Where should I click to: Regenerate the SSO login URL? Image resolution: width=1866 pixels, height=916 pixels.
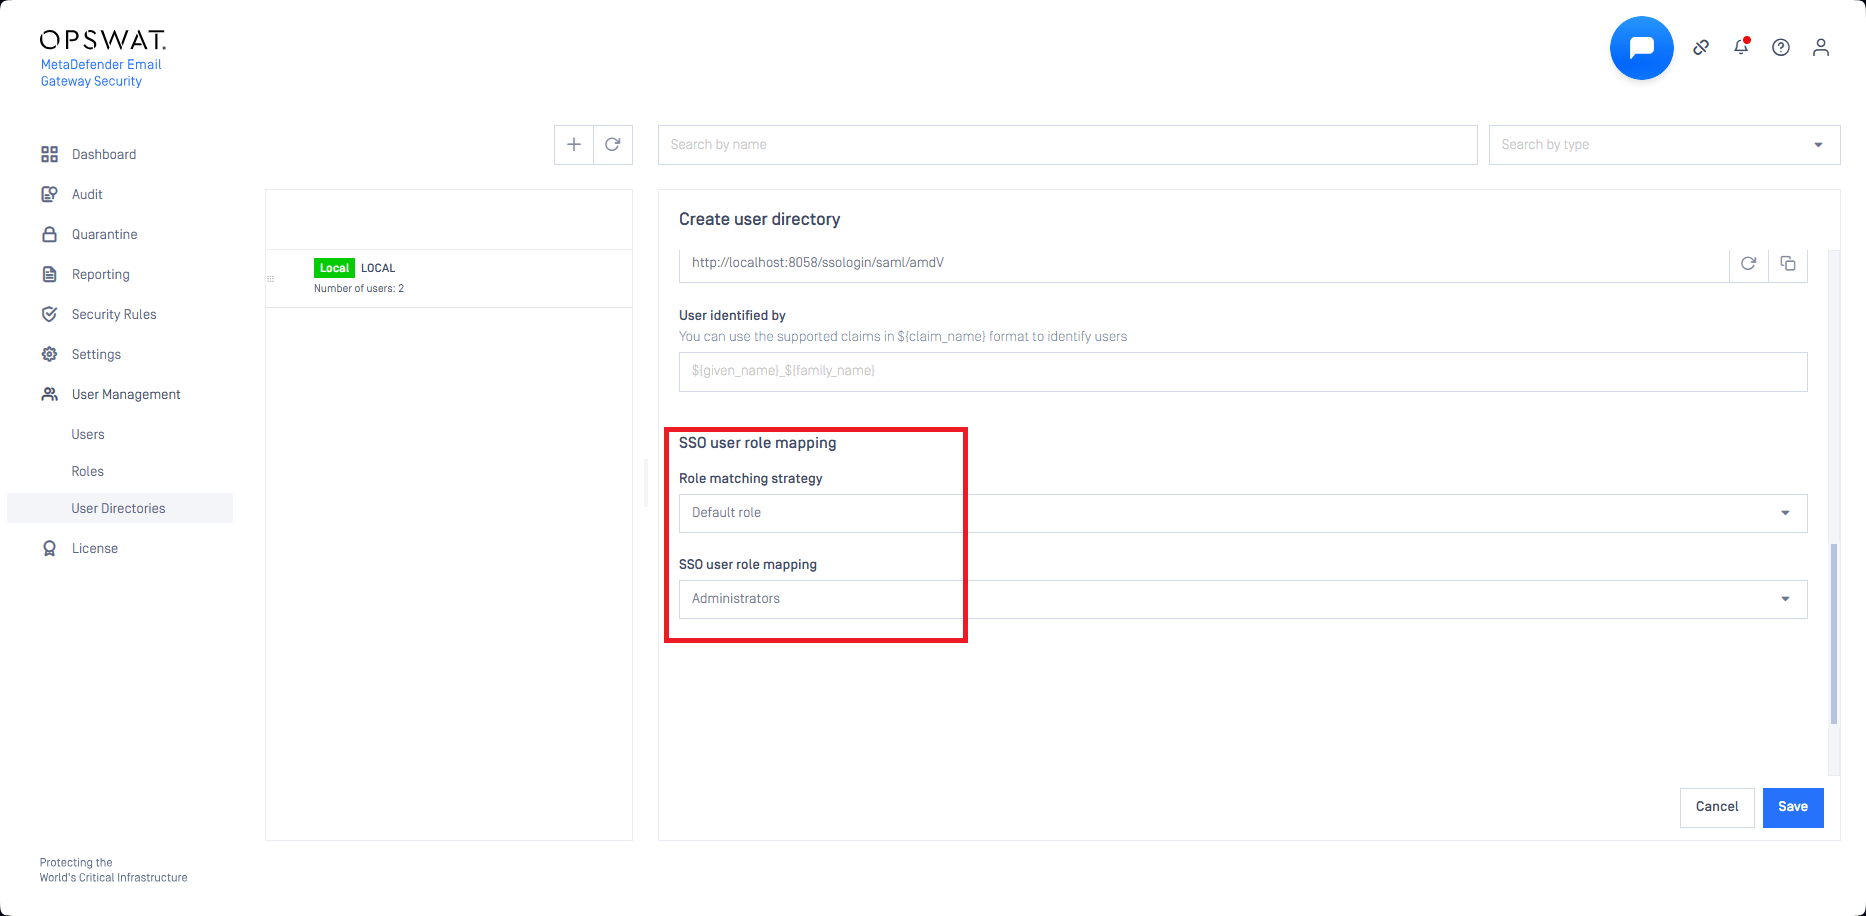click(x=1748, y=264)
